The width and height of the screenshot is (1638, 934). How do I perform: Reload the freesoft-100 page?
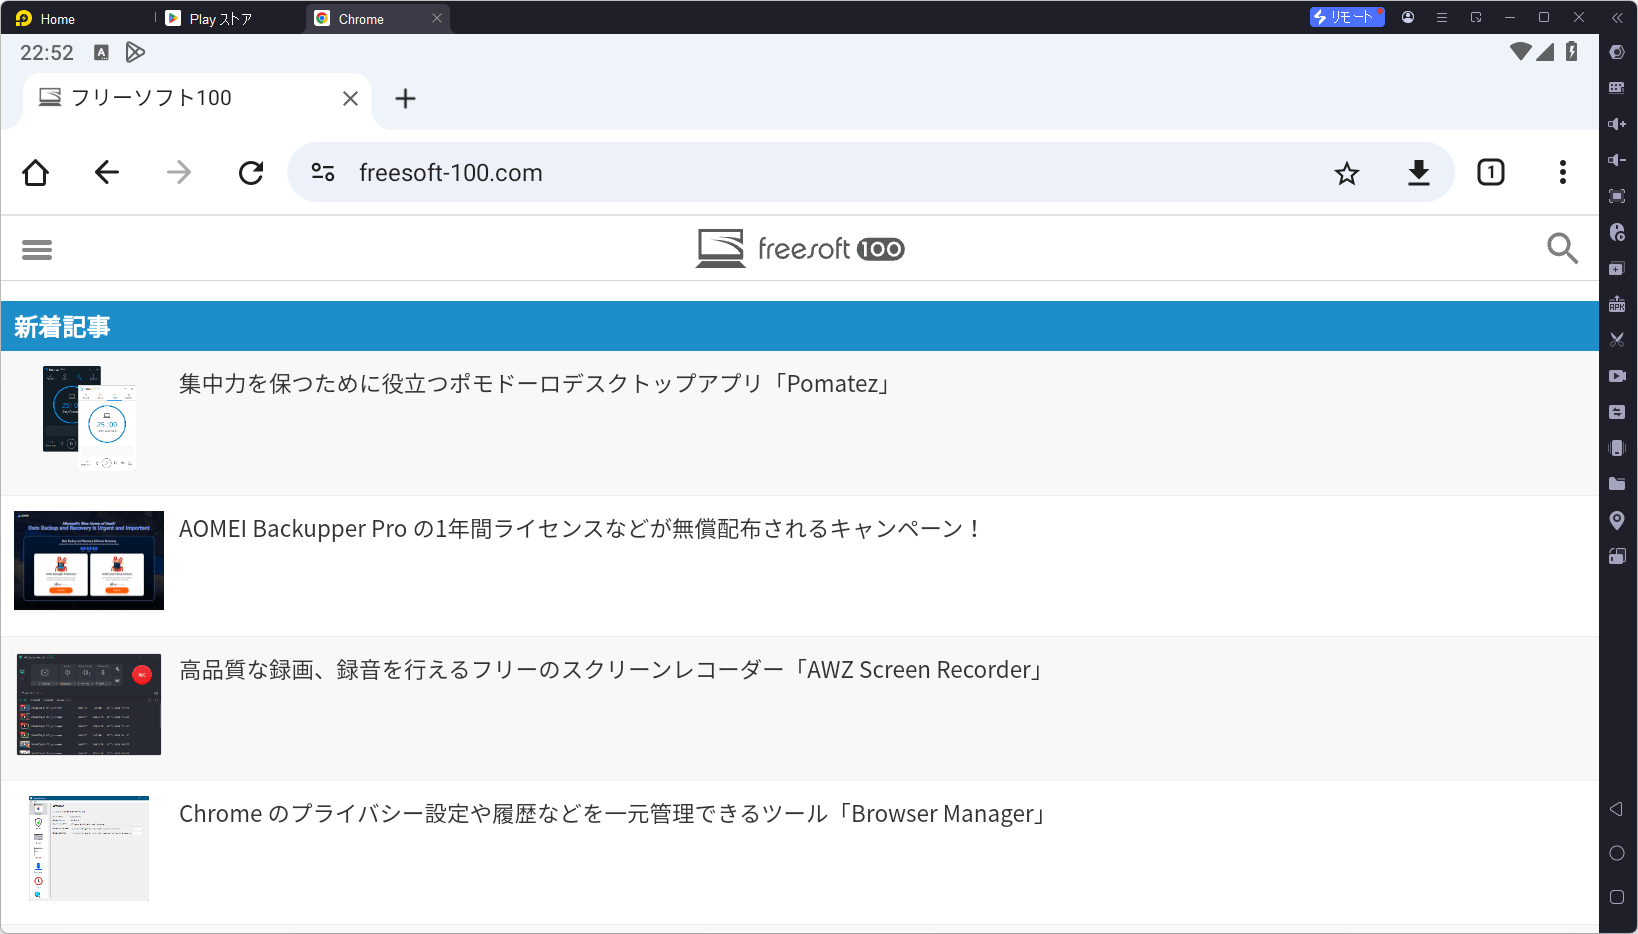pos(251,172)
